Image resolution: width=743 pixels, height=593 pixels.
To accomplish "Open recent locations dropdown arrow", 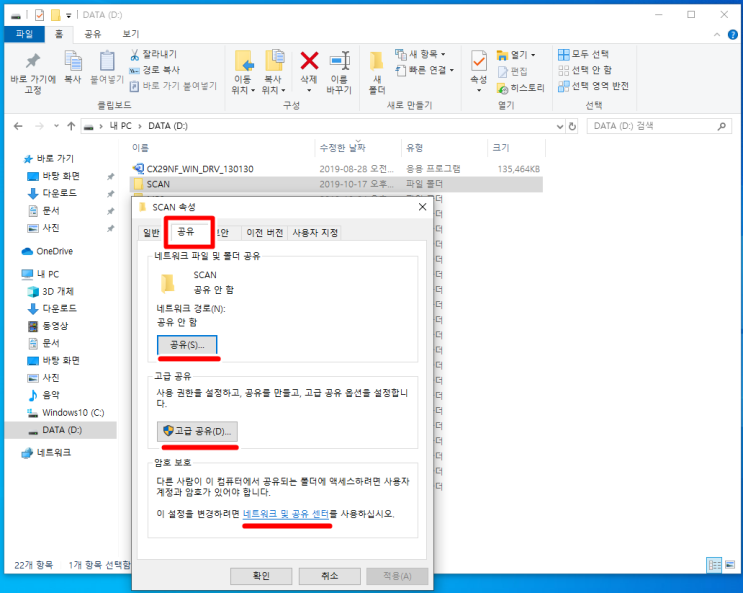I will (56, 126).
